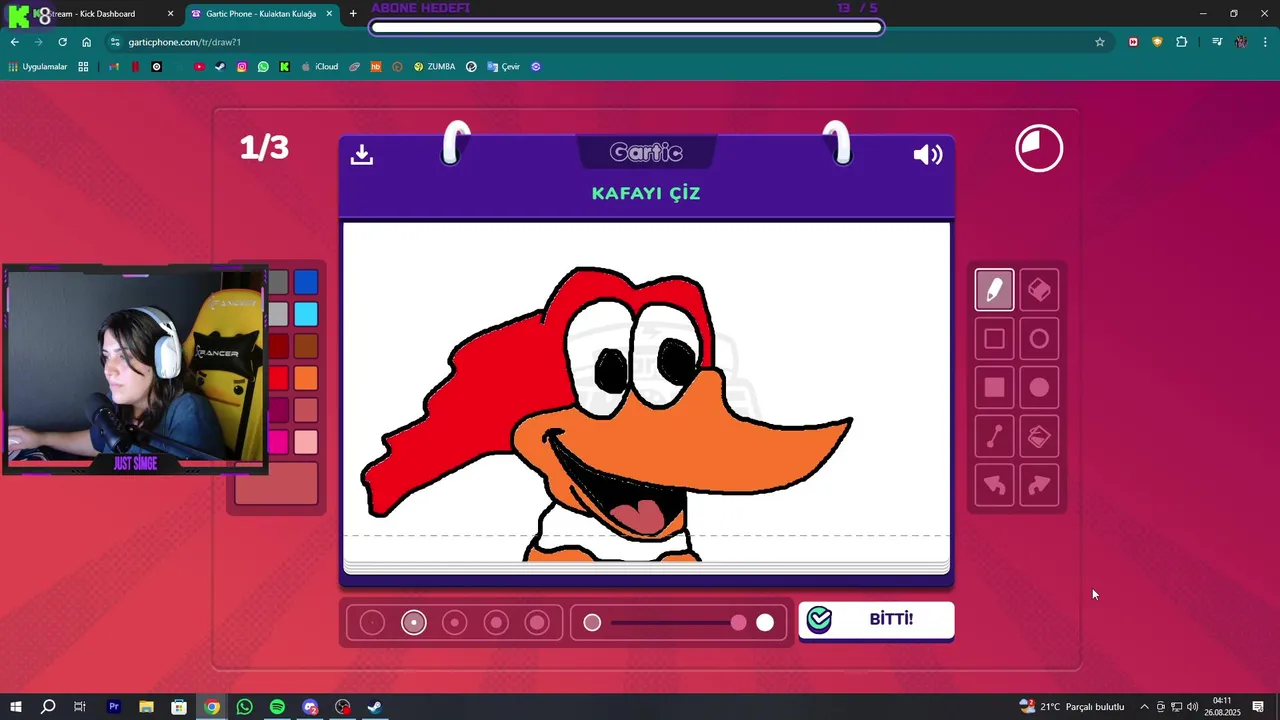Select the largest brush thickness

click(538, 623)
